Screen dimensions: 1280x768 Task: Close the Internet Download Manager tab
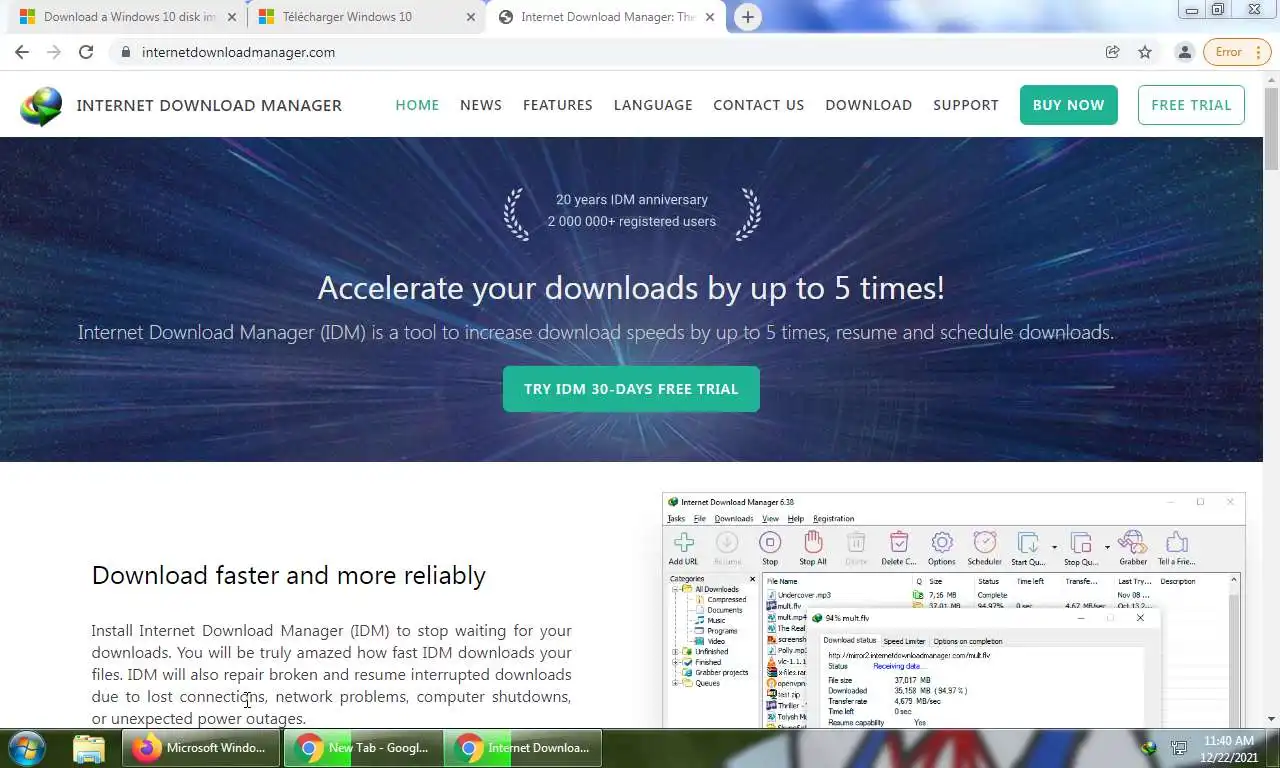(709, 17)
